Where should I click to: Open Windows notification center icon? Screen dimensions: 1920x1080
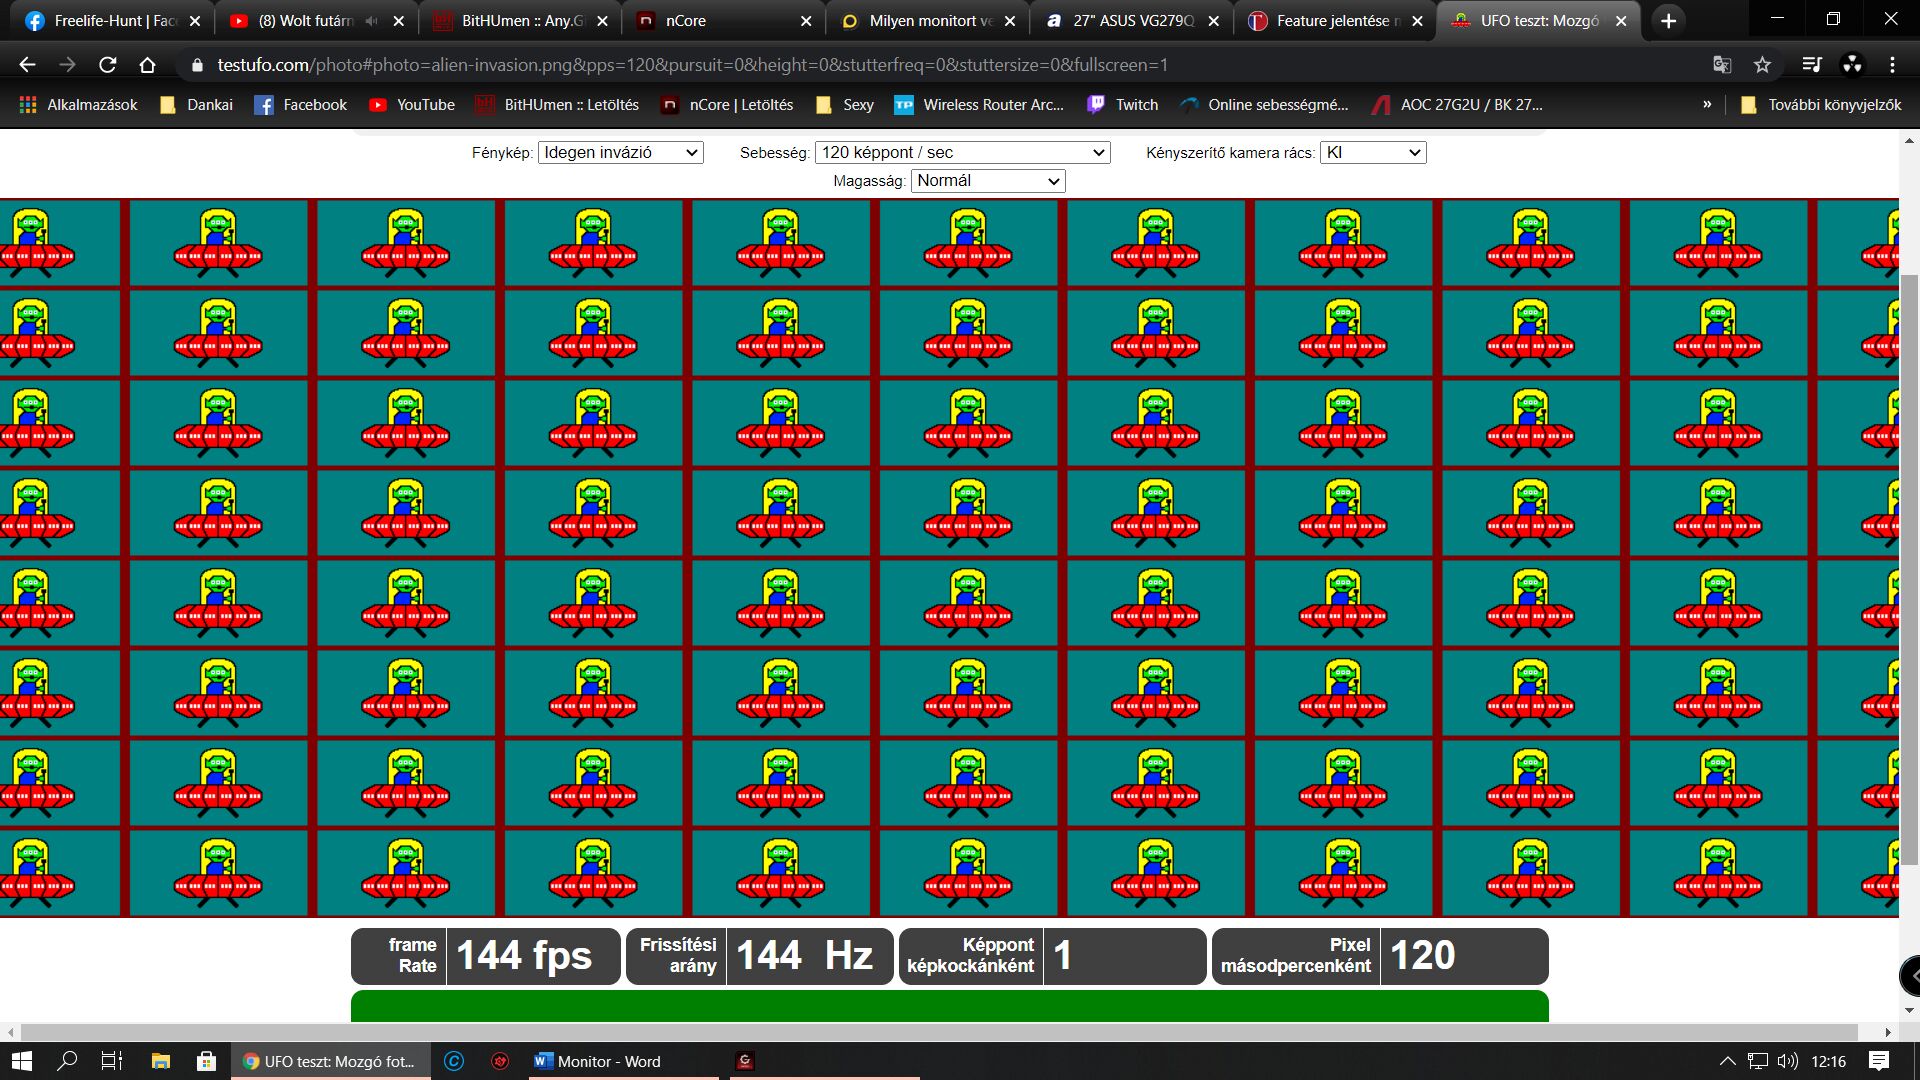(1879, 1061)
